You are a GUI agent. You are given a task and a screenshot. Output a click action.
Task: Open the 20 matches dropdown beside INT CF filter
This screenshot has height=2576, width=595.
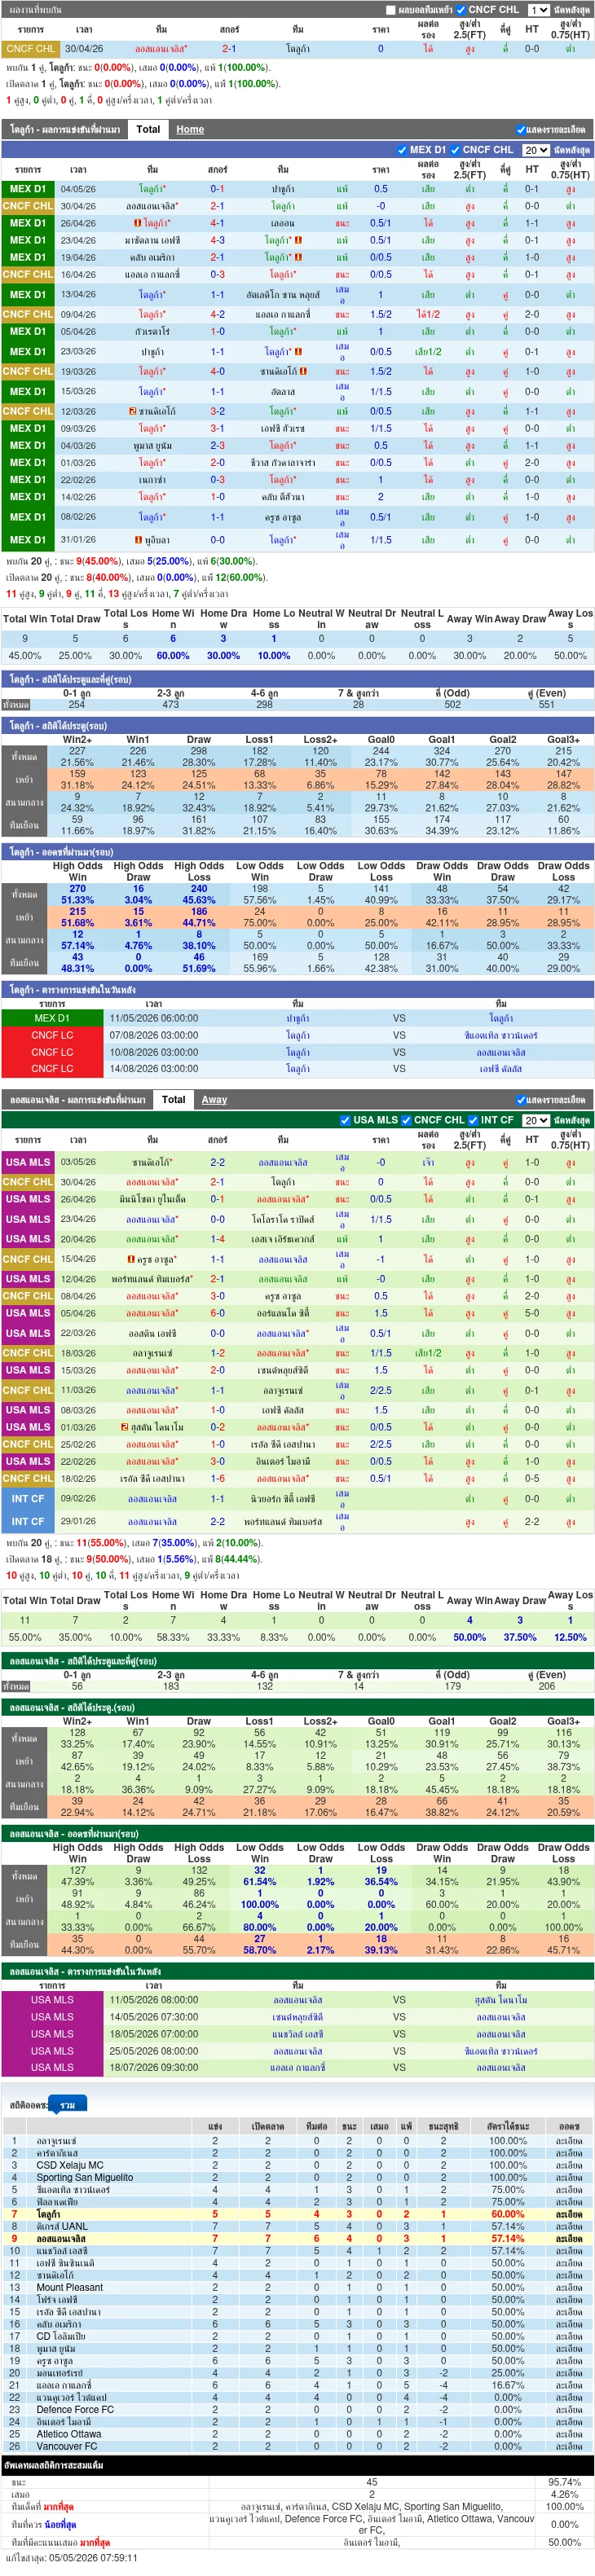pyautogui.click(x=535, y=1121)
